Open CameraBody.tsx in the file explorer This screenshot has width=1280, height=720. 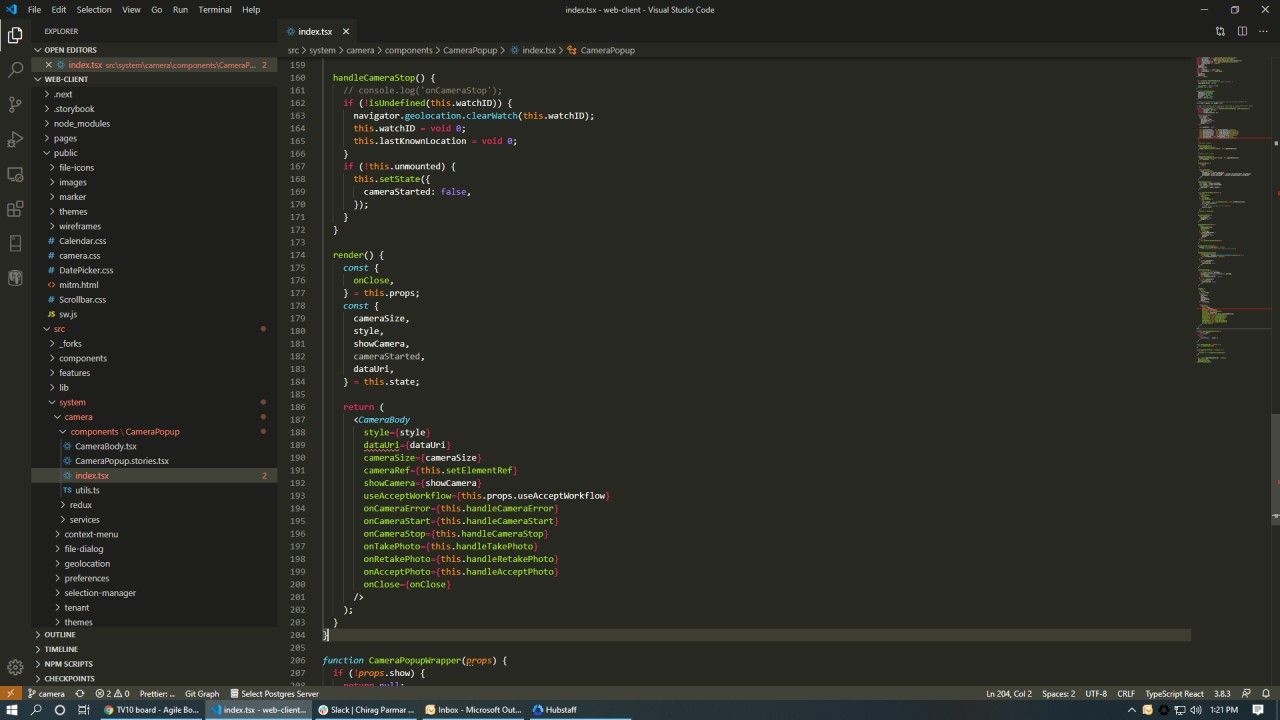[105, 446]
